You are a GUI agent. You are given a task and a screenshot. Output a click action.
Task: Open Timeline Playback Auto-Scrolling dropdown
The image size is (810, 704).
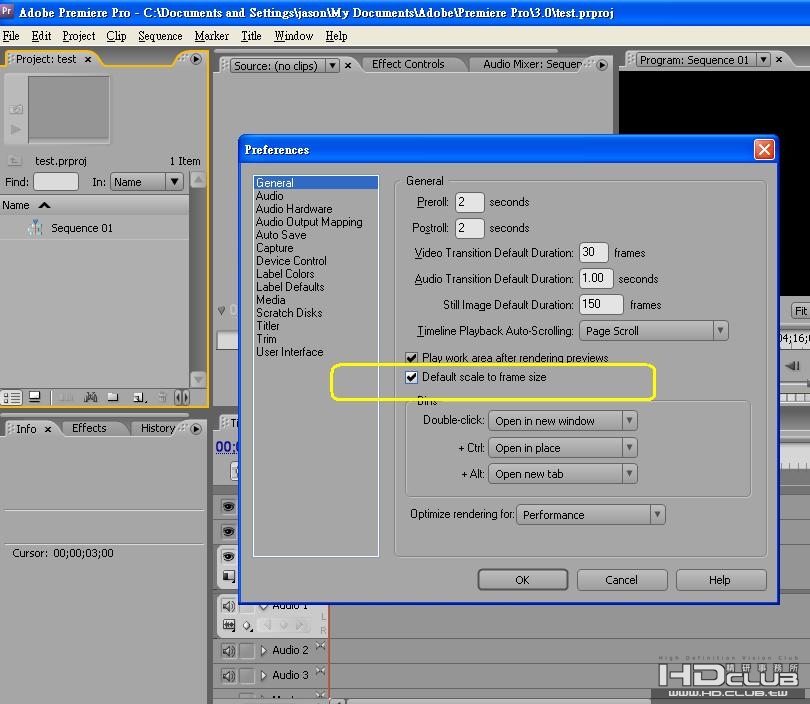tap(654, 331)
